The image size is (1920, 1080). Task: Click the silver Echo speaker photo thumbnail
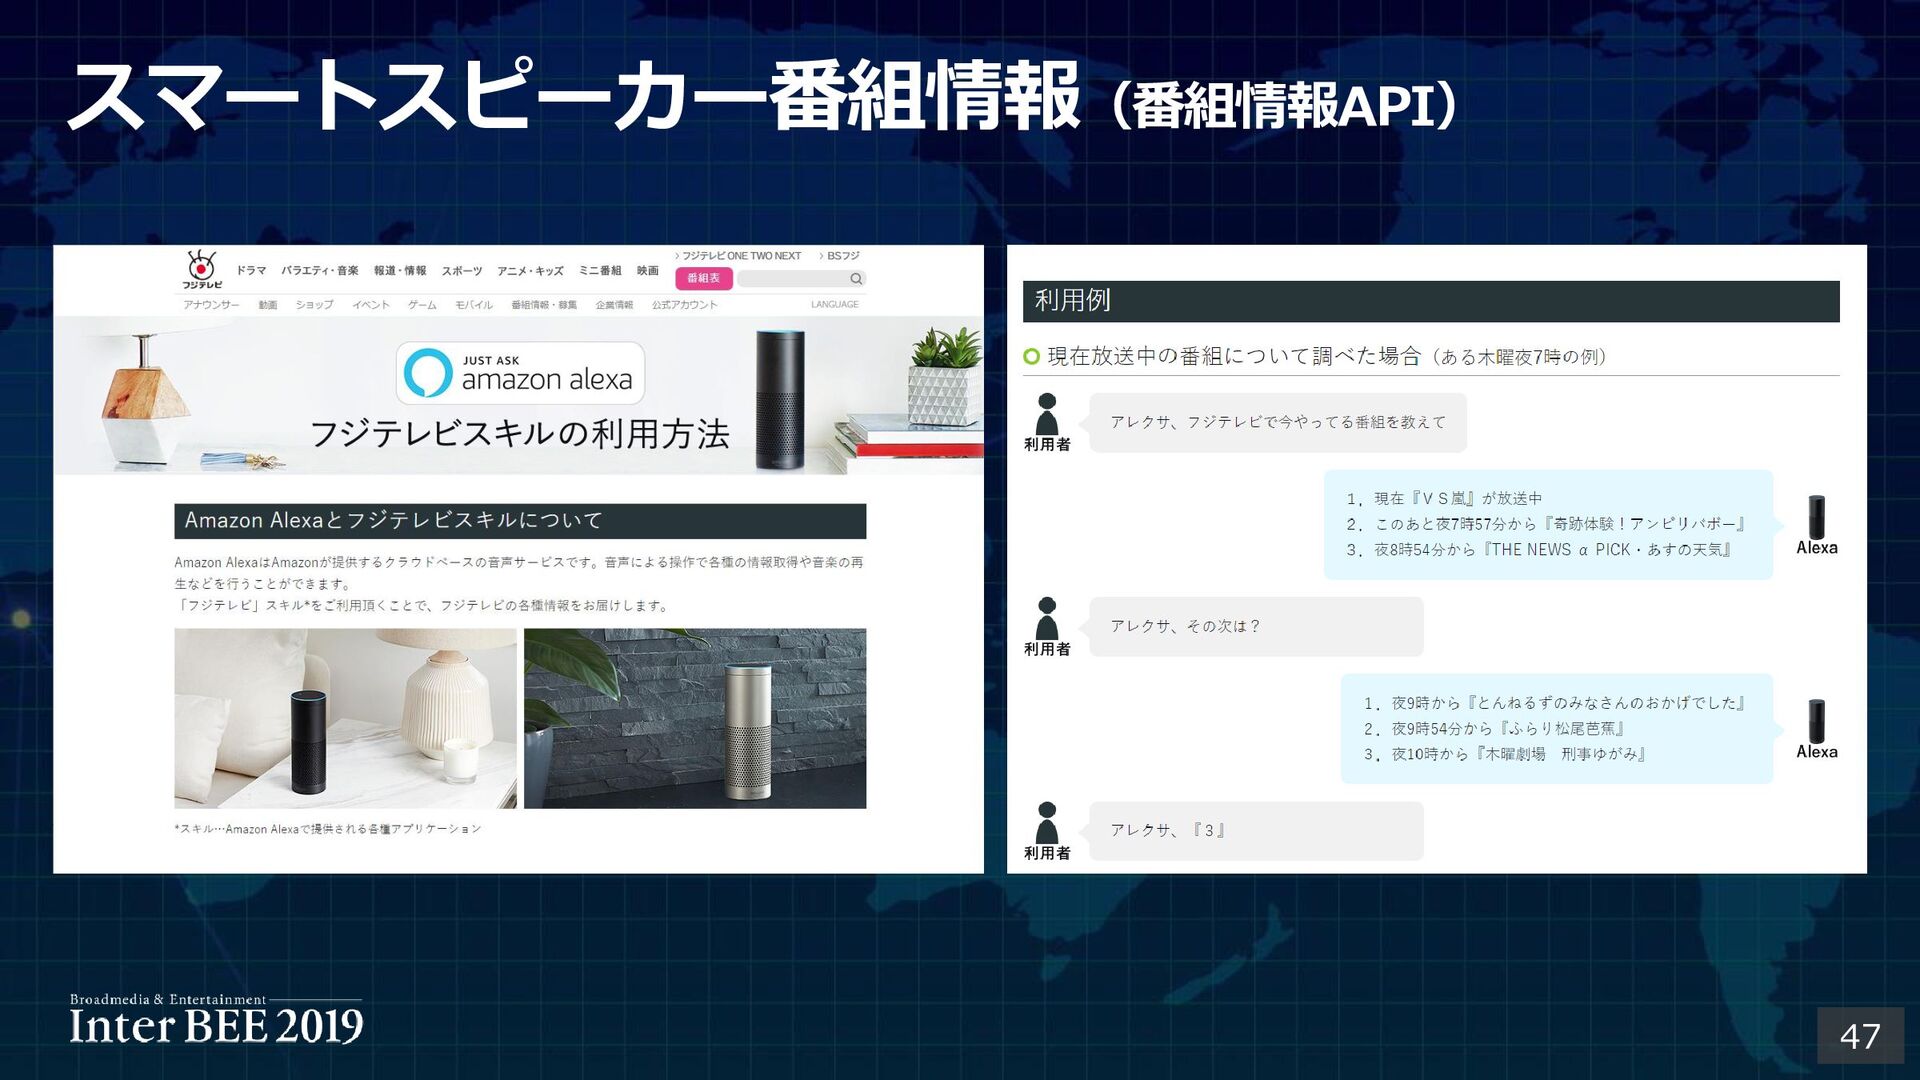695,718
